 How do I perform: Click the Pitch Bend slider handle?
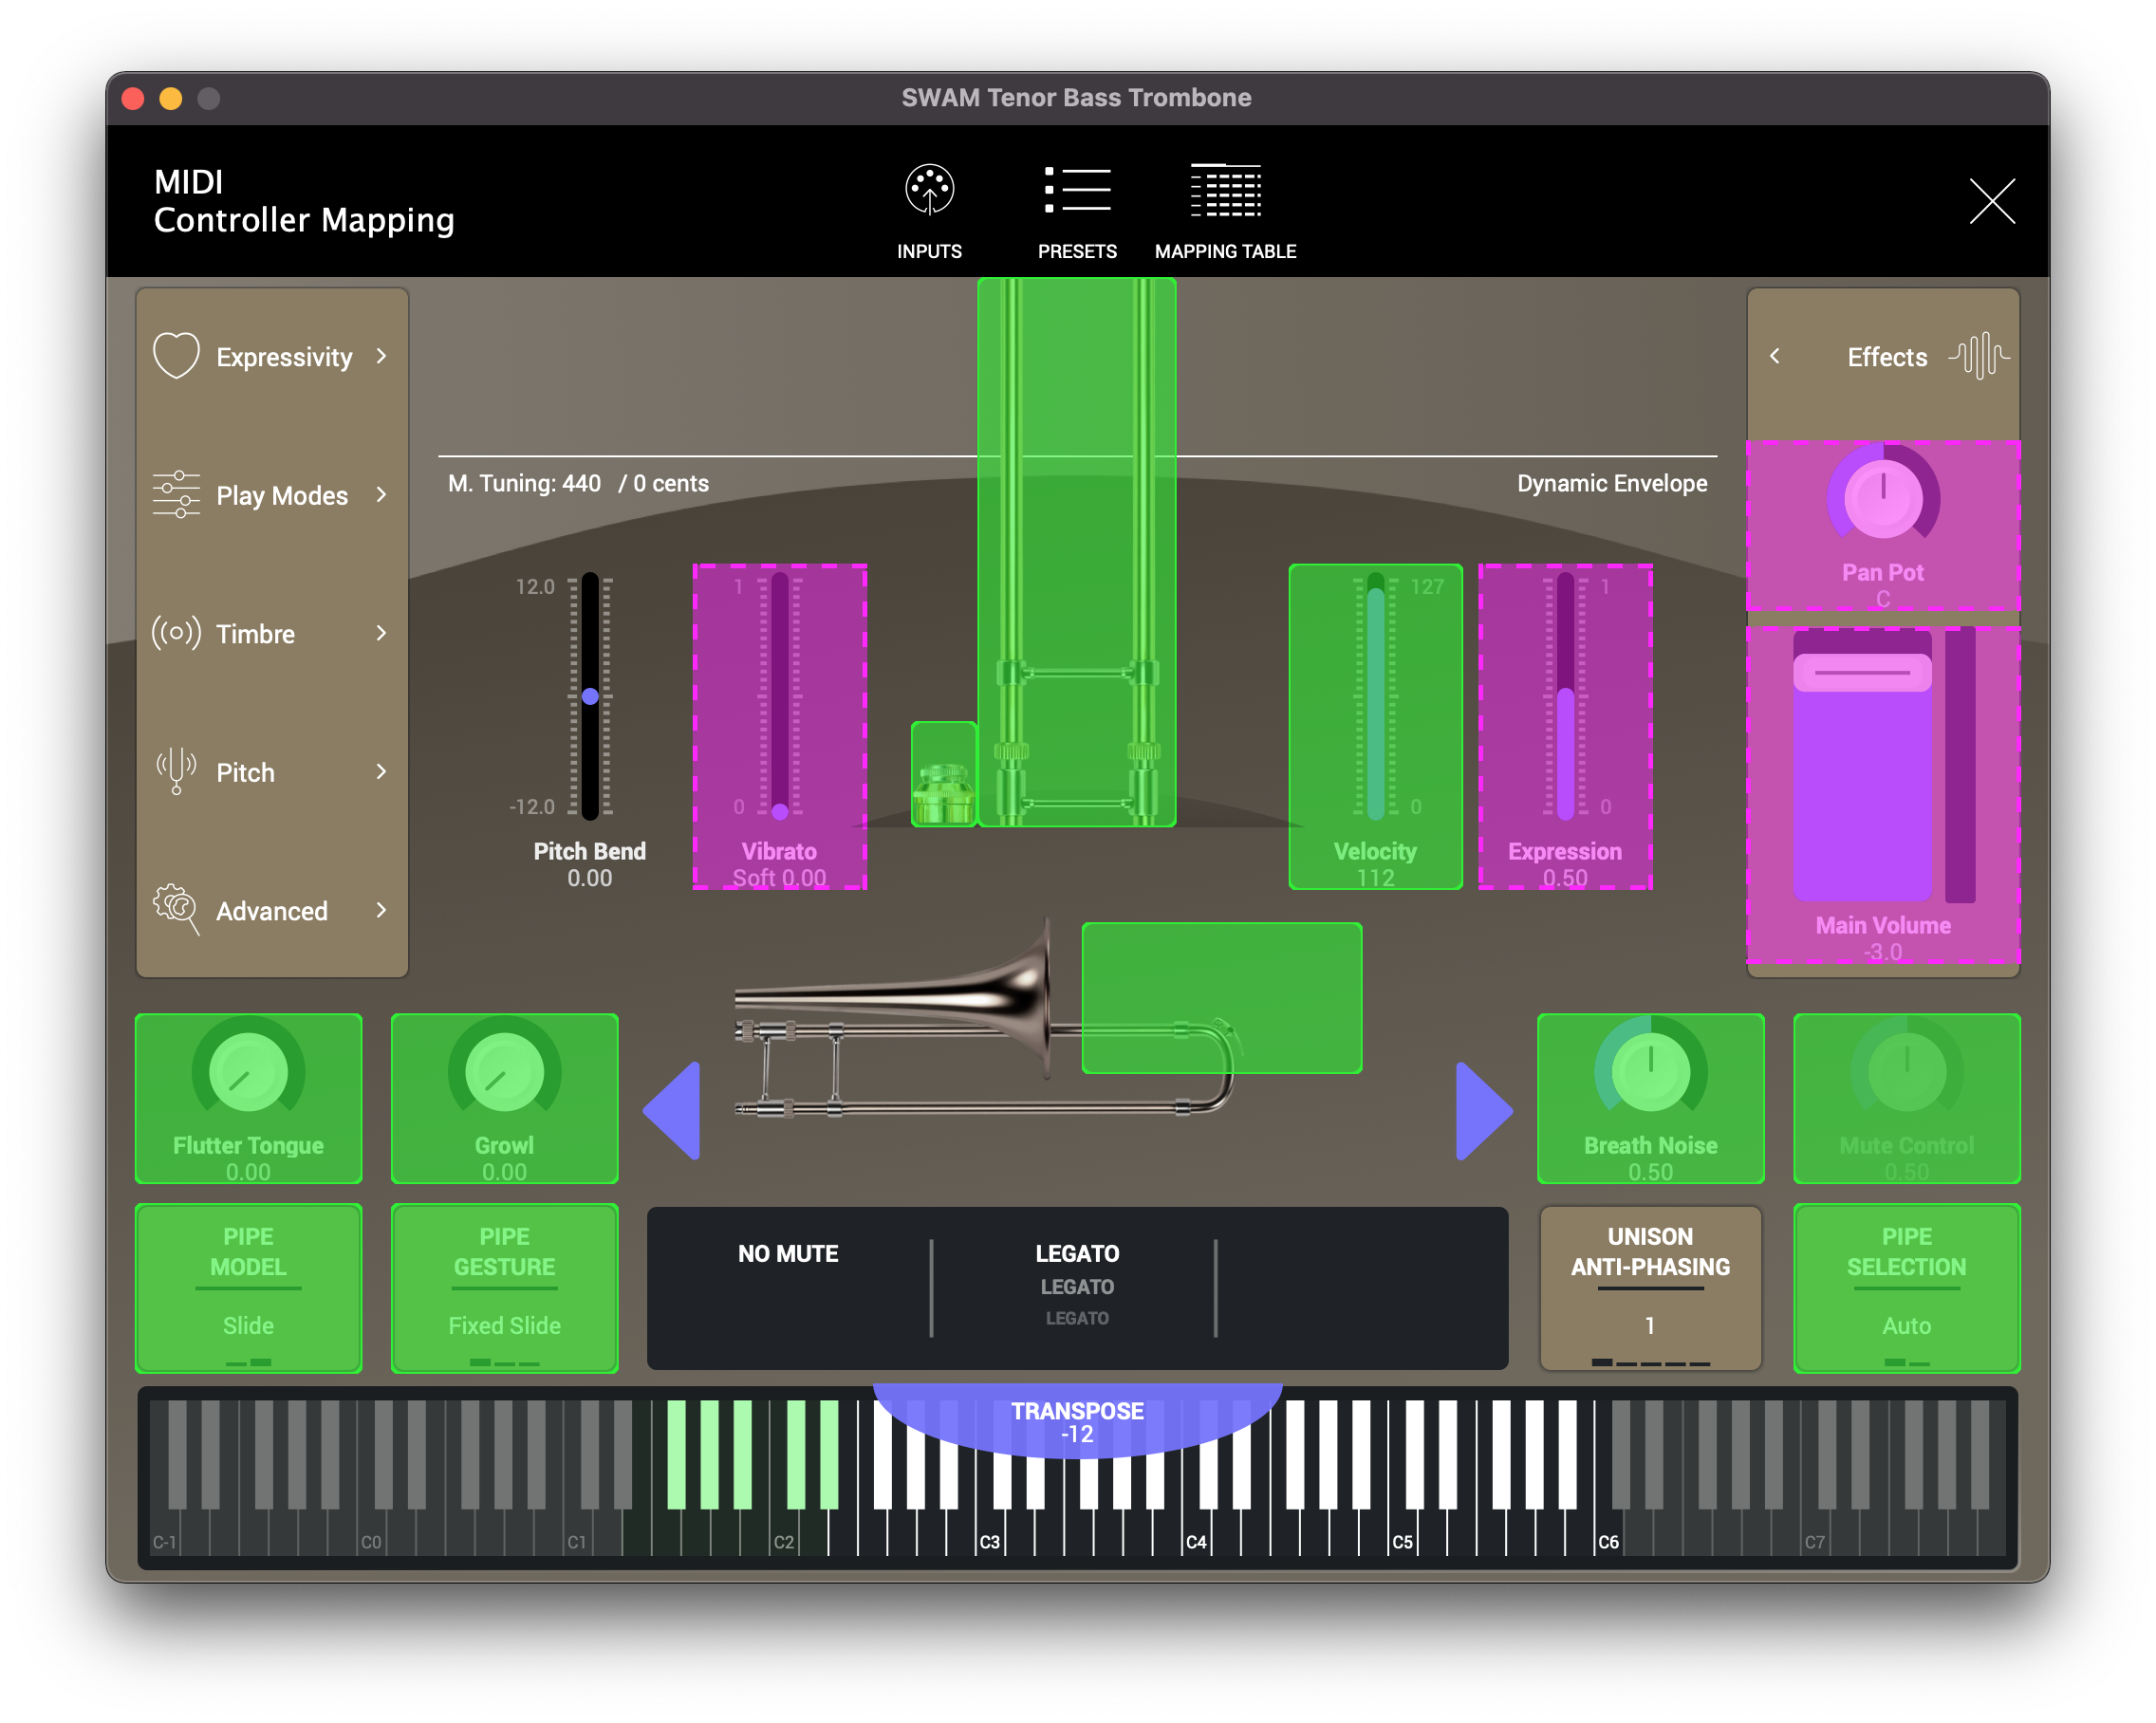pos(590,696)
